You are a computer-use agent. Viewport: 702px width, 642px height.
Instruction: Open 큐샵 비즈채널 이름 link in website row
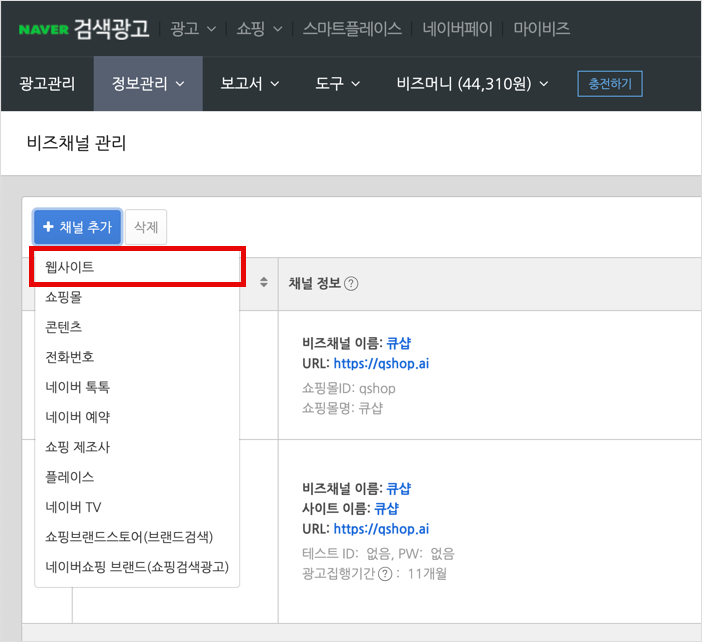pos(398,488)
